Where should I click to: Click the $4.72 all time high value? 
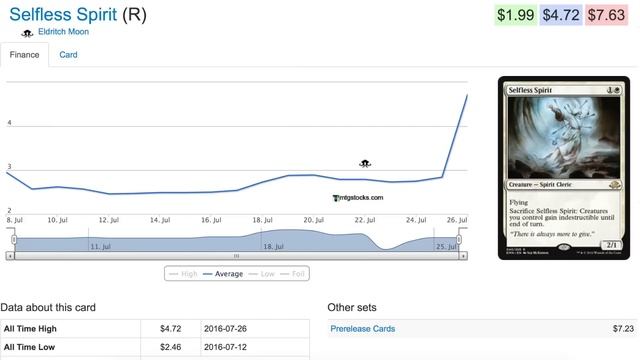click(171, 329)
